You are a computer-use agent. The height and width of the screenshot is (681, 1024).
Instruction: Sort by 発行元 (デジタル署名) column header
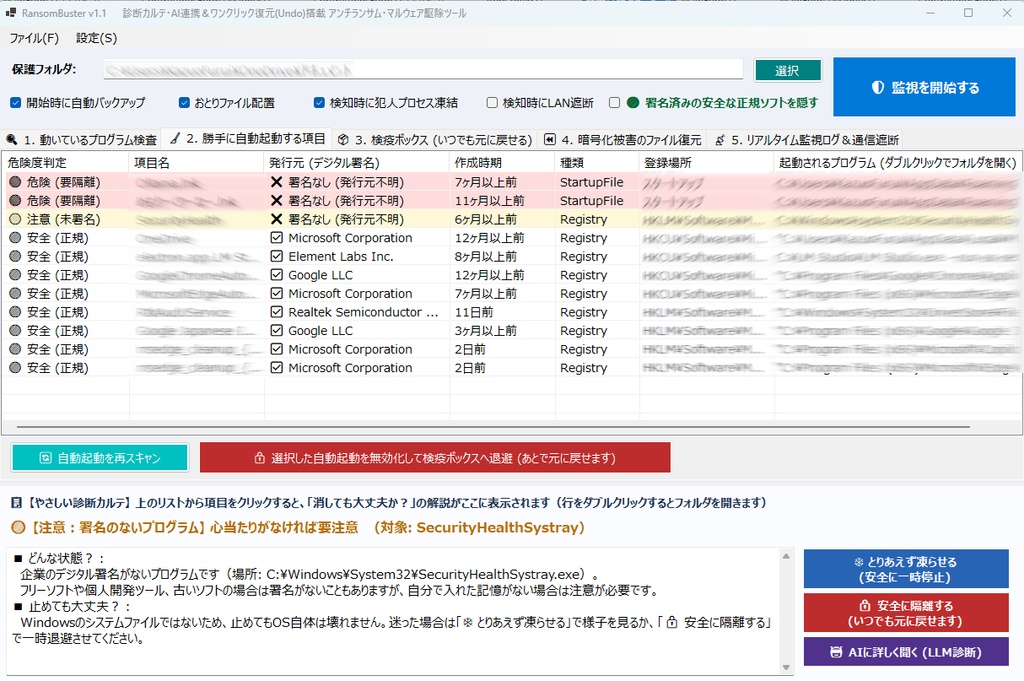tap(357, 163)
